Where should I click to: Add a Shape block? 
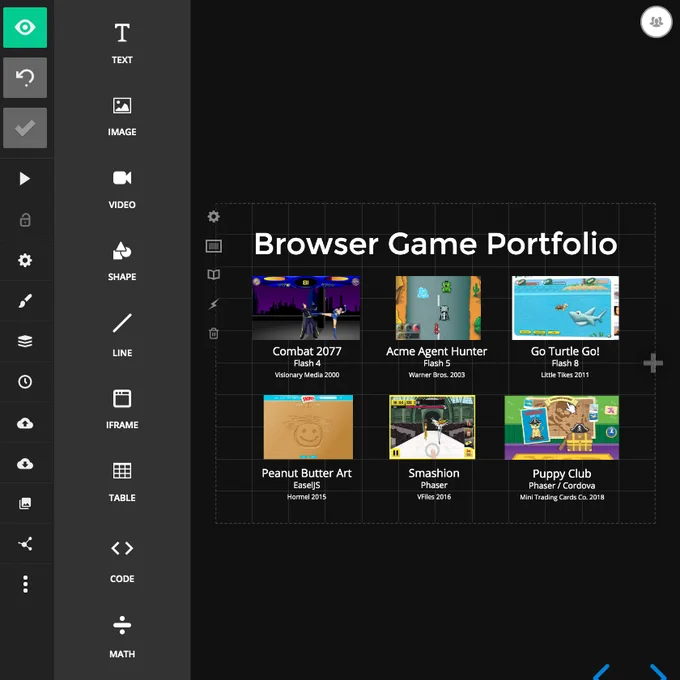tap(122, 262)
